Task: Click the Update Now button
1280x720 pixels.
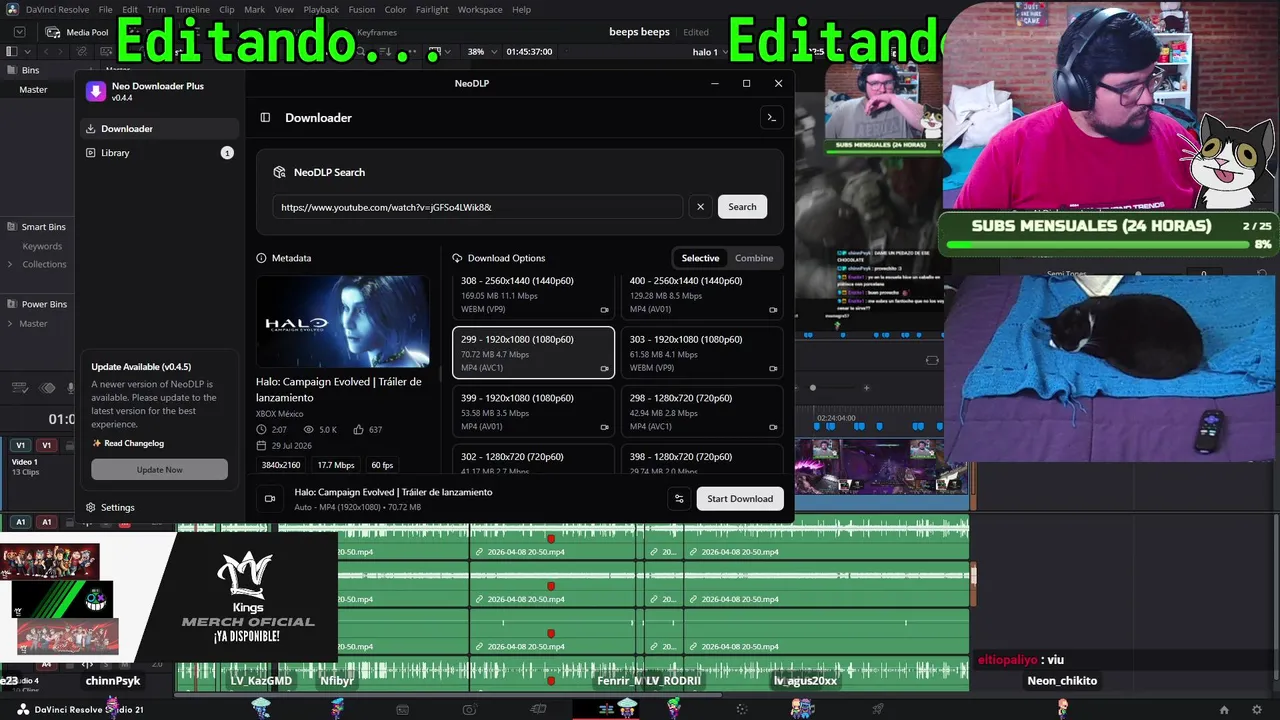Action: [159, 470]
